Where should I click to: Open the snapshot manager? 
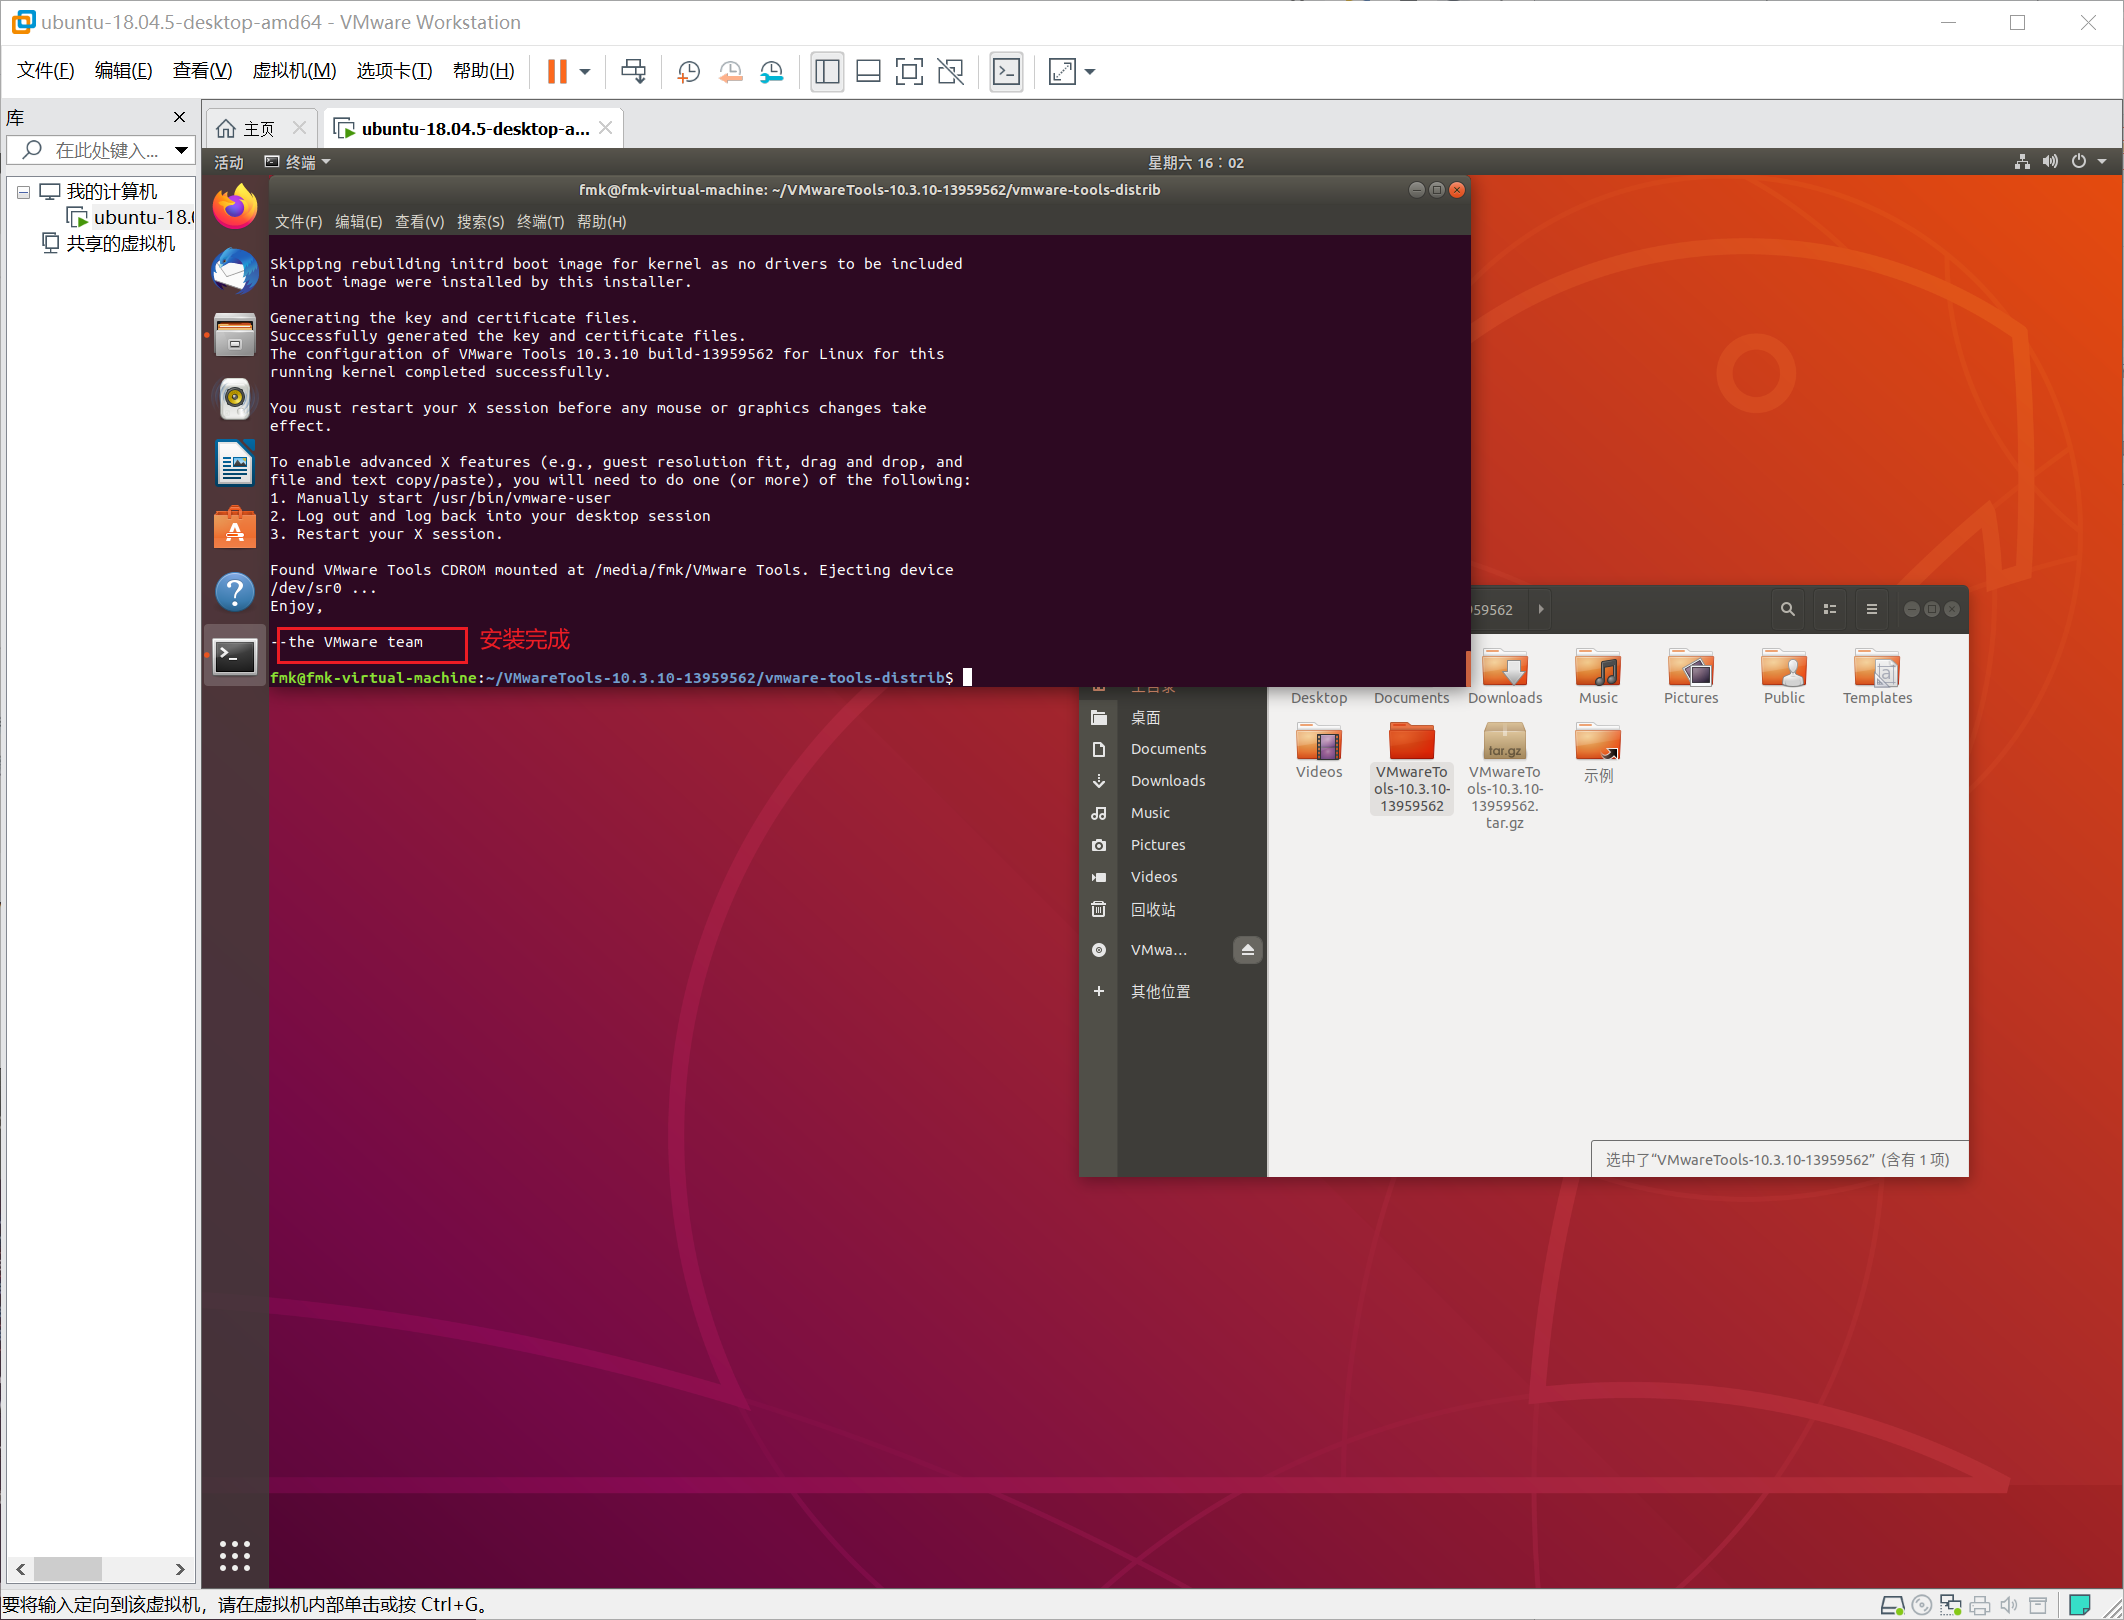tap(772, 71)
